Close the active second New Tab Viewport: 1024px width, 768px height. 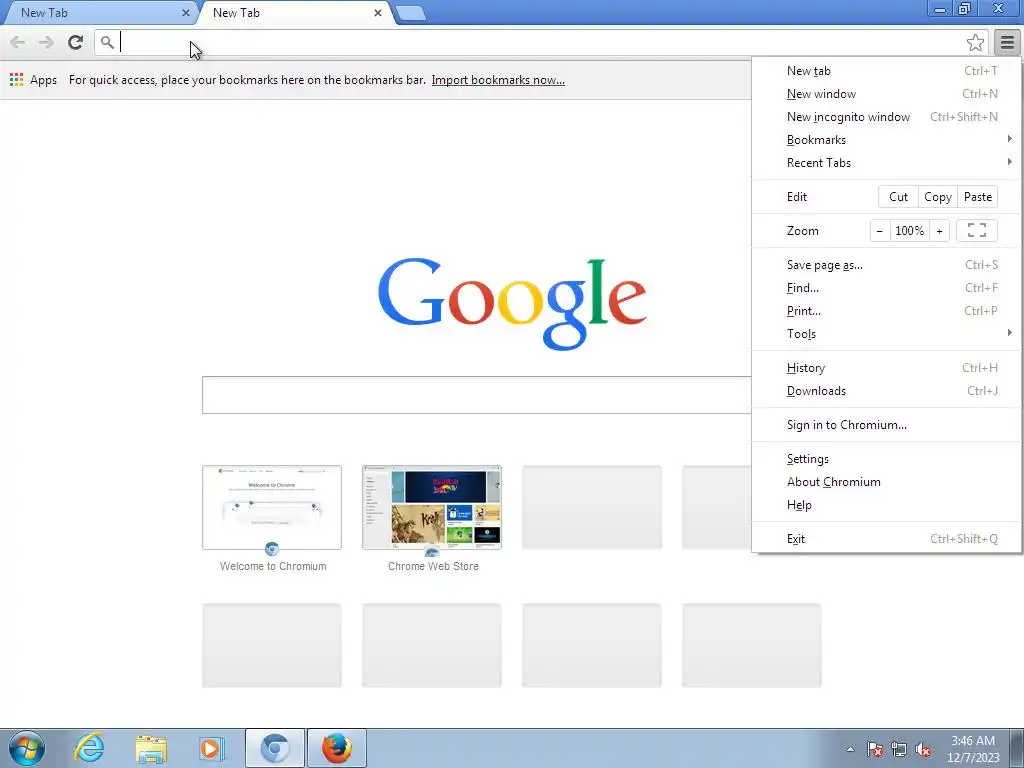tap(377, 12)
